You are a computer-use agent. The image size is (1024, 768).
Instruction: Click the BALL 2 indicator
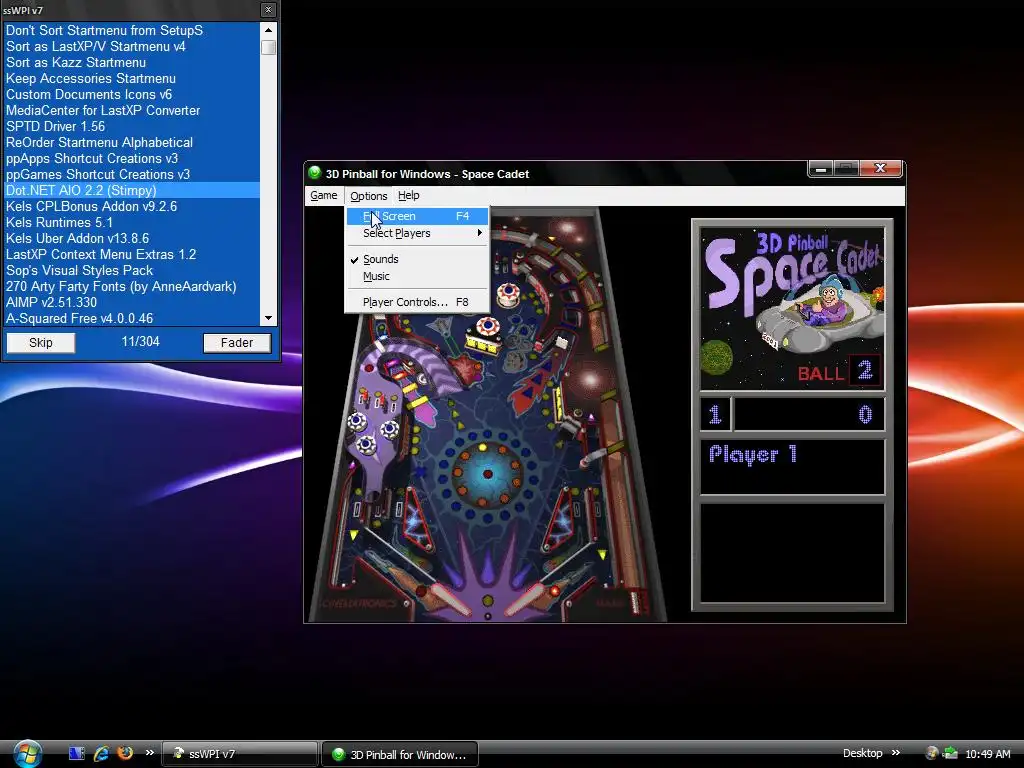pyautogui.click(x=839, y=372)
